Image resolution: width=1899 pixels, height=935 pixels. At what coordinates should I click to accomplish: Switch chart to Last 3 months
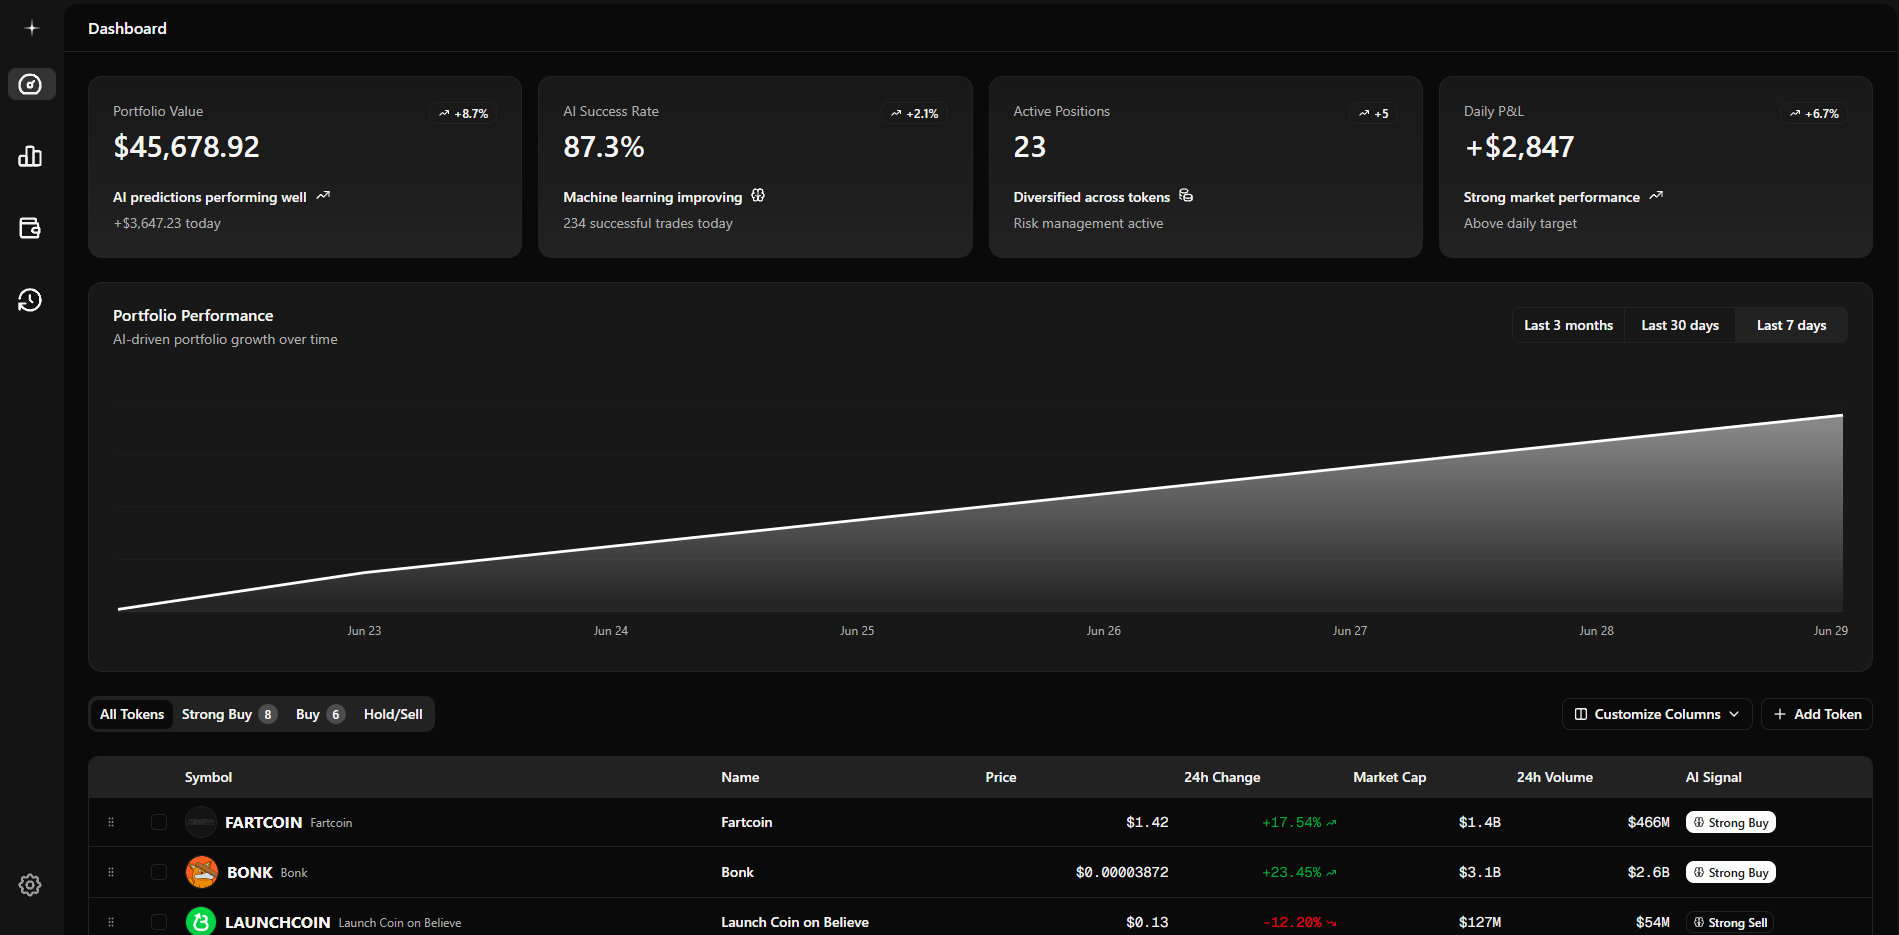tap(1568, 325)
